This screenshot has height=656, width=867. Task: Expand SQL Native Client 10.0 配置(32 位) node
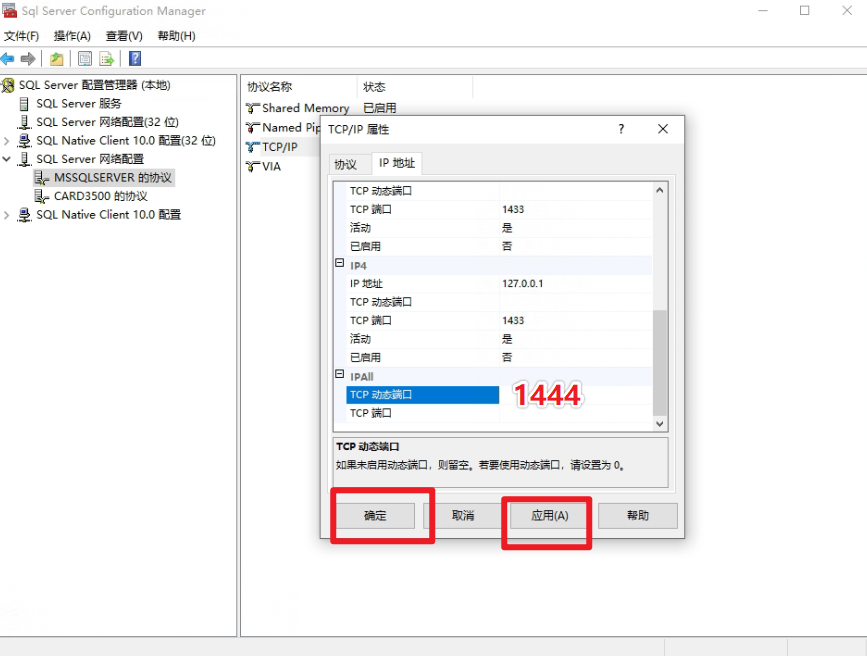pyautogui.click(x=7, y=141)
